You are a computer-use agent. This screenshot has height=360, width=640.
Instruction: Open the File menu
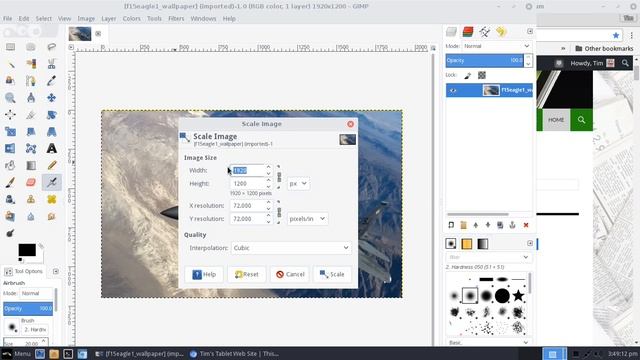tap(7, 19)
